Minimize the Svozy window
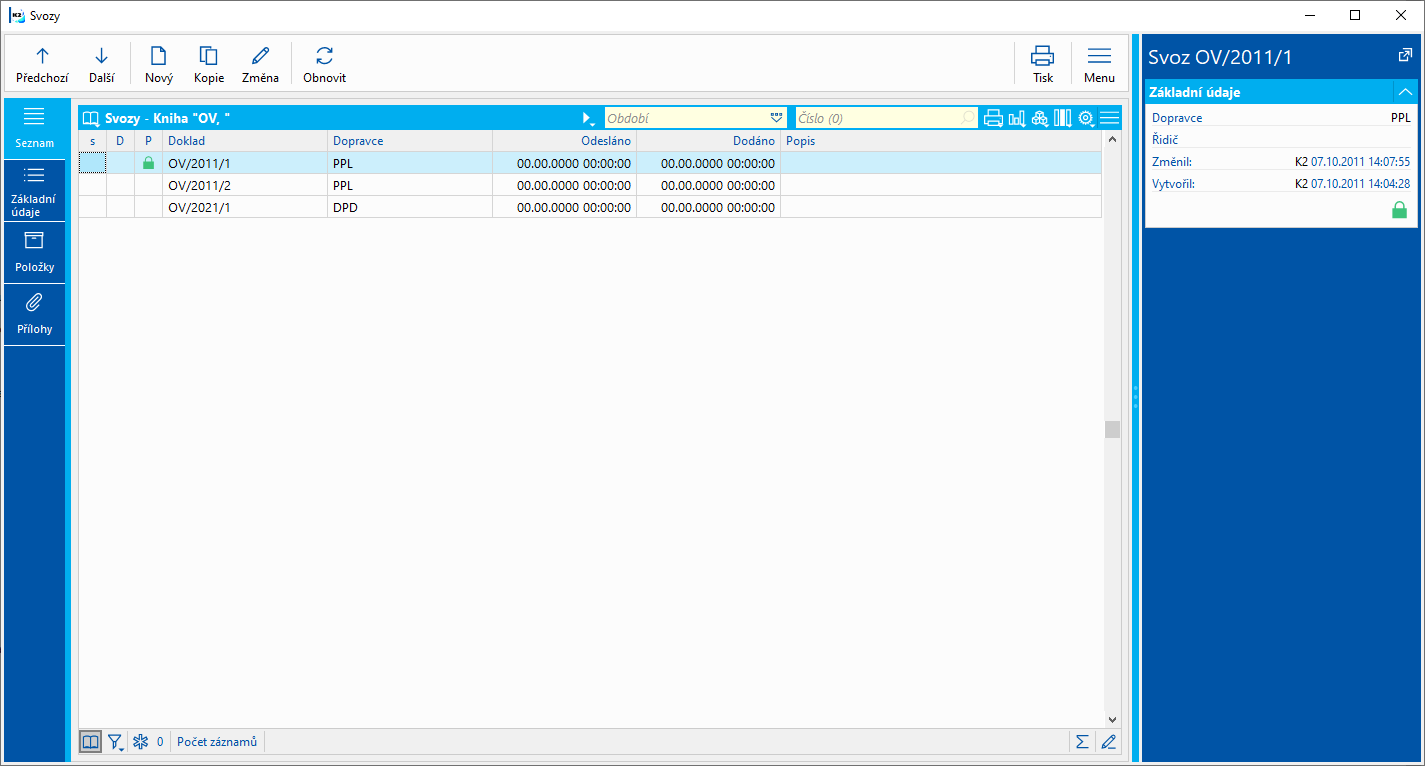 (x=1309, y=15)
